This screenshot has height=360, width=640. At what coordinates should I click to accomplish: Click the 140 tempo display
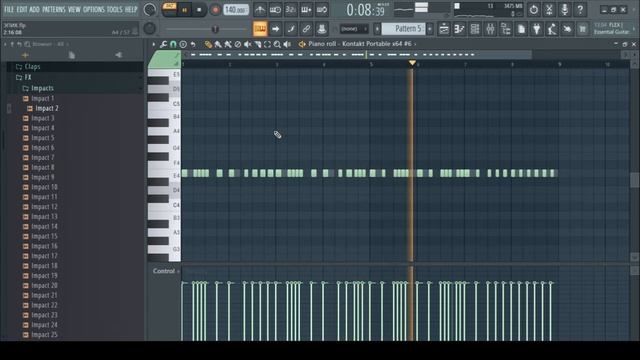pos(236,9)
